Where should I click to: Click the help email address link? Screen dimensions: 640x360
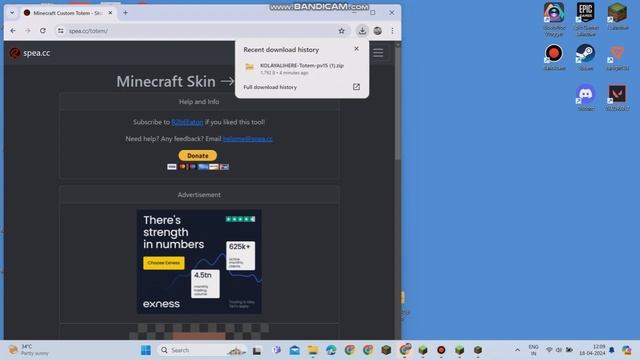point(248,139)
